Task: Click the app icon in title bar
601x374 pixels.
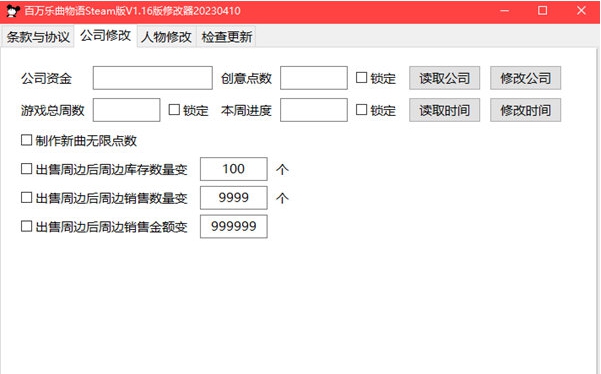Action: click(13, 11)
